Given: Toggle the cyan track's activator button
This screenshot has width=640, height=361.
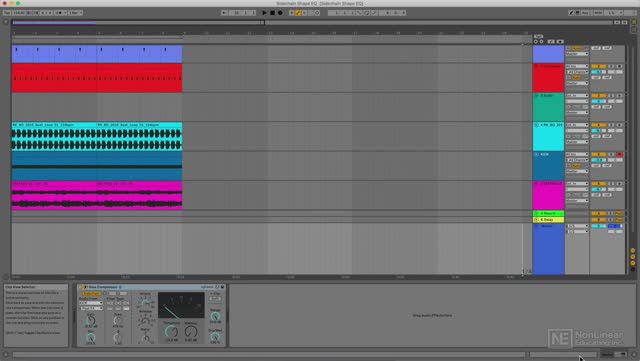Looking at the screenshot, I should tap(599, 125).
